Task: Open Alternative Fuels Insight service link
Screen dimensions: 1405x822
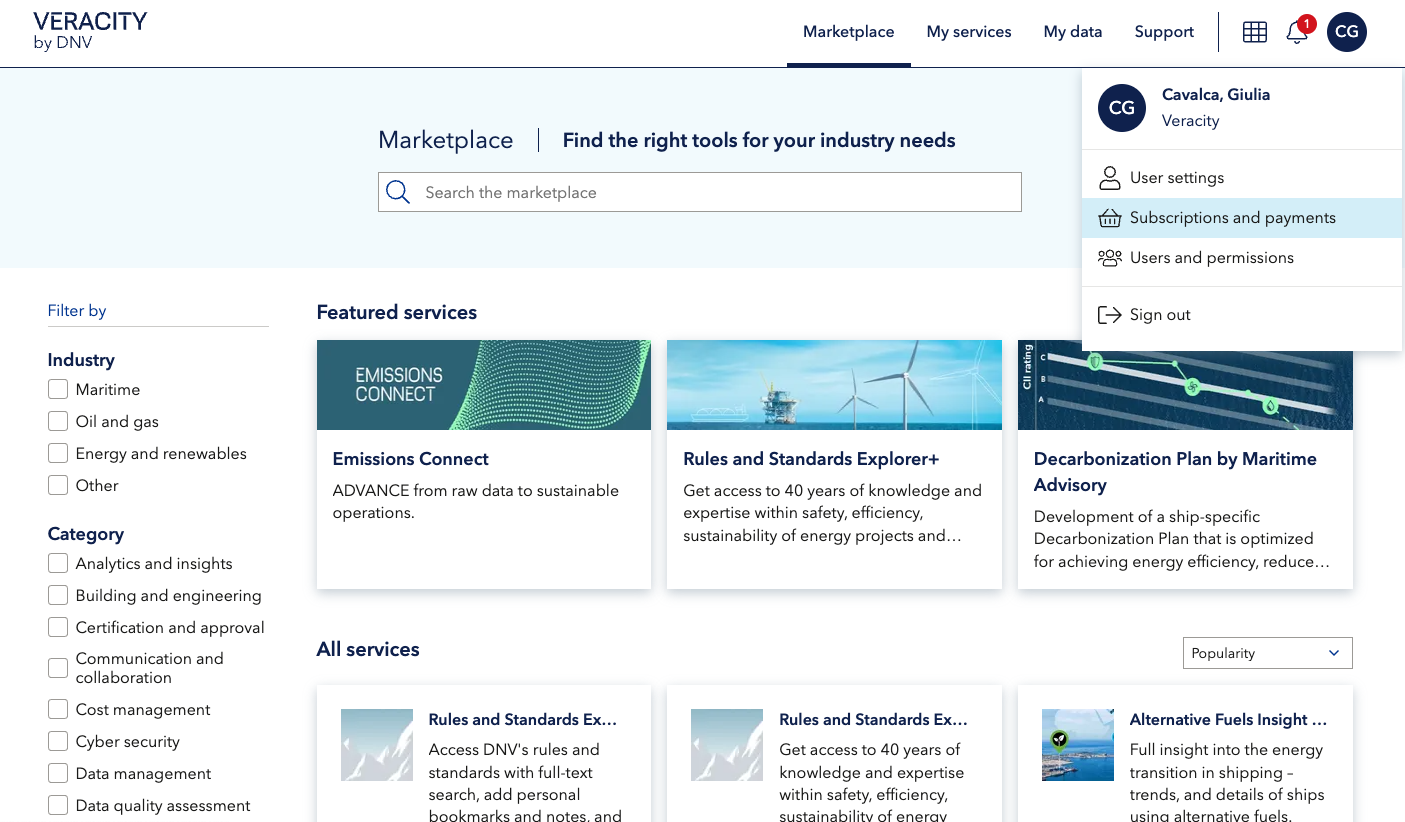Action: point(1228,720)
